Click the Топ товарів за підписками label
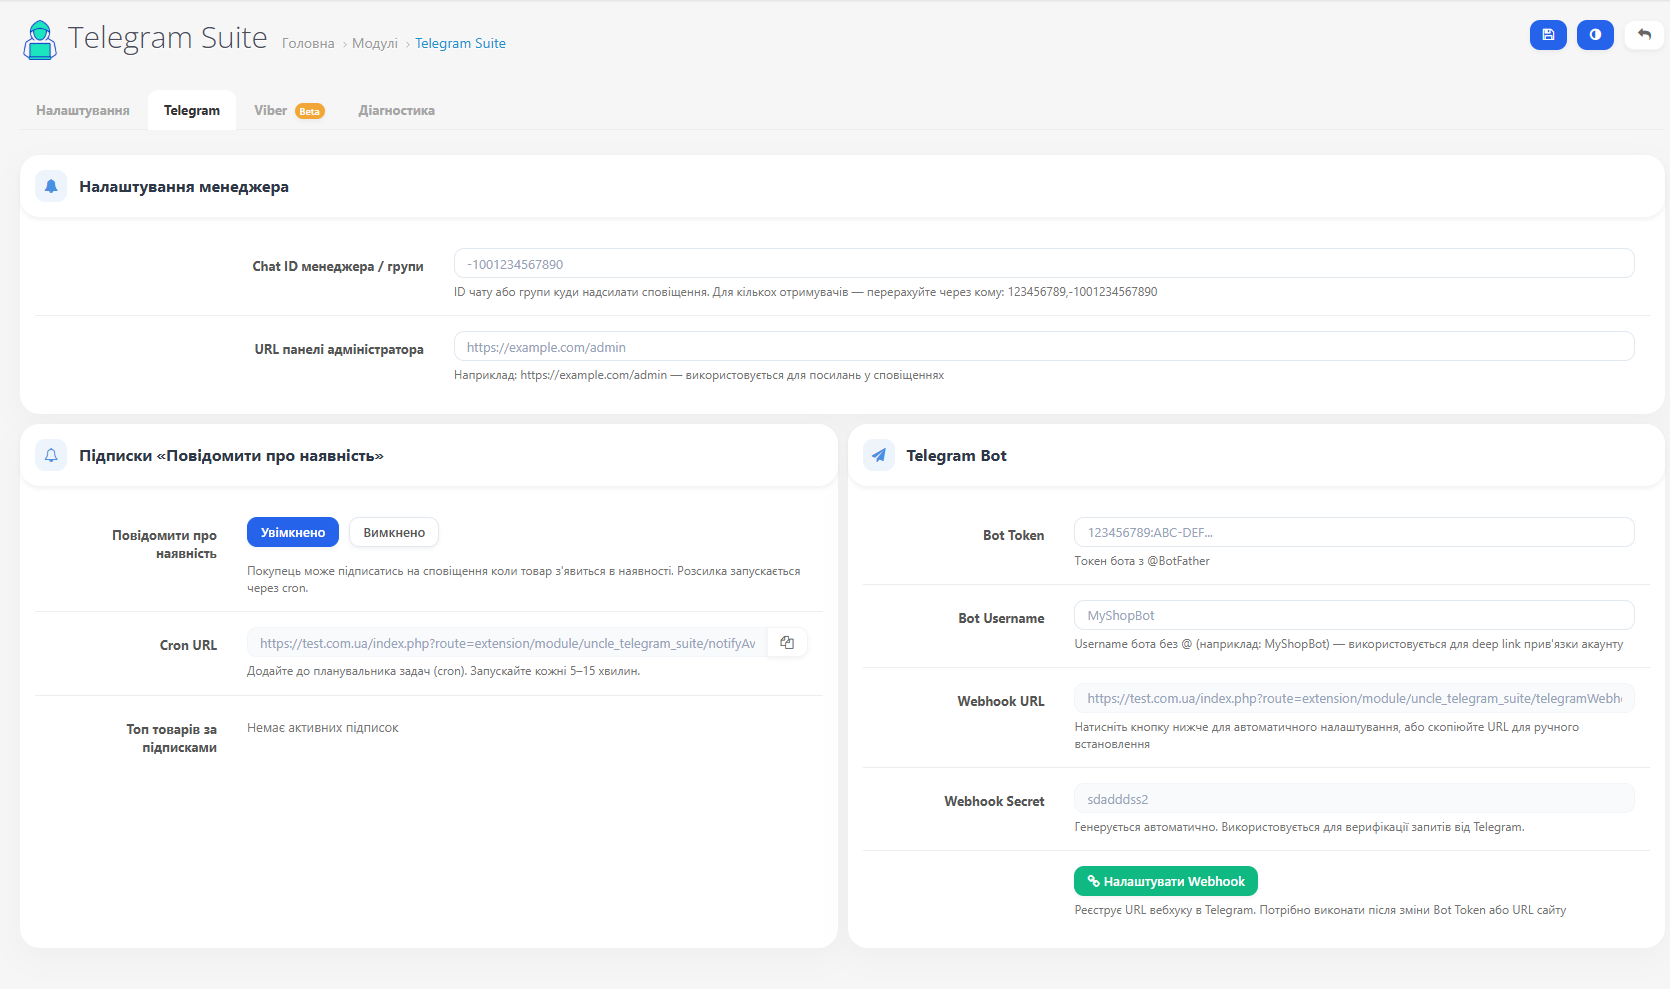The image size is (1670, 989). (171, 738)
